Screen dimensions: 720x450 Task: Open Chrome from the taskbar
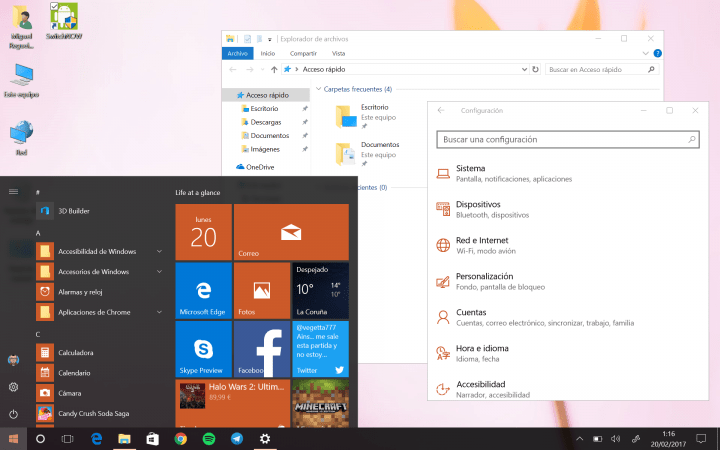180,439
